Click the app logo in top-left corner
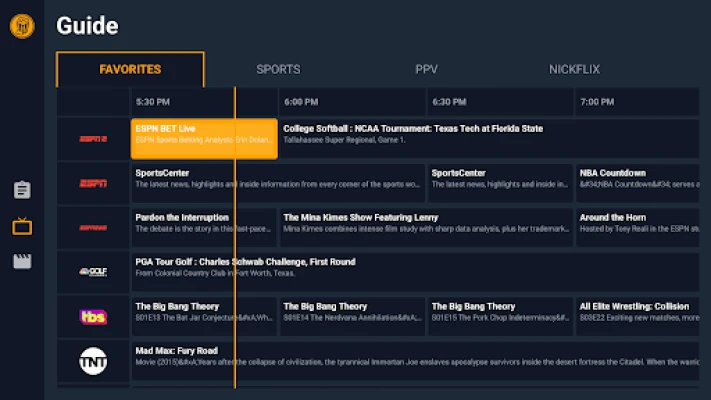 (21, 25)
